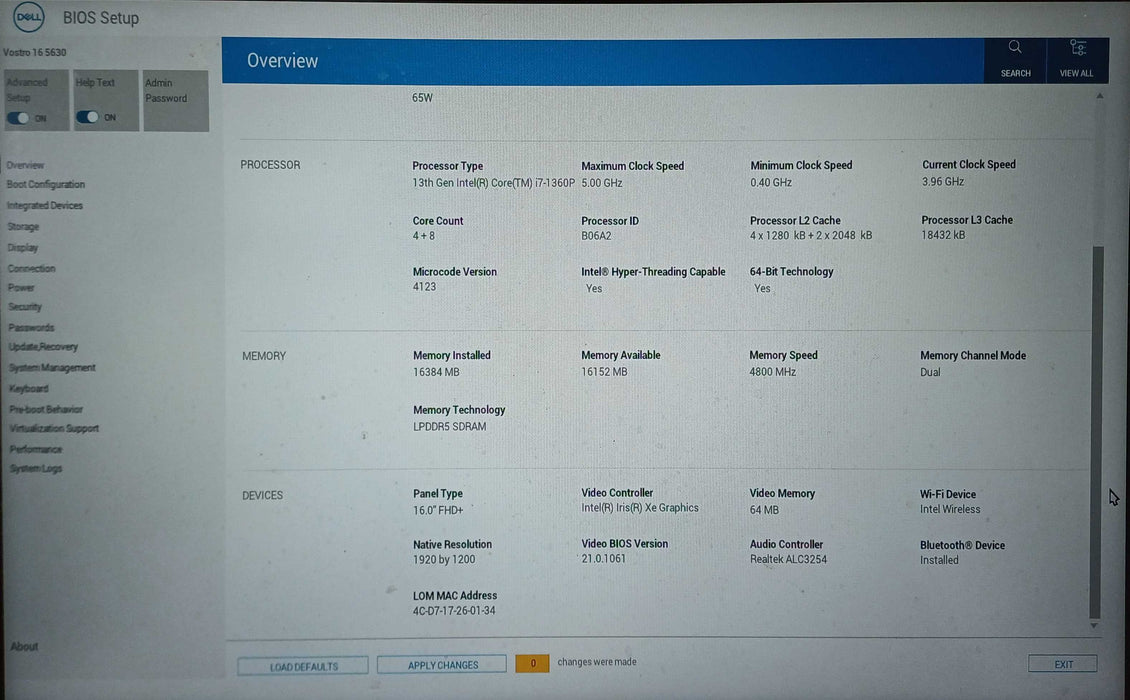The image size is (1130, 700).
Task: Open the Admin Password tile
Action: tap(176, 101)
